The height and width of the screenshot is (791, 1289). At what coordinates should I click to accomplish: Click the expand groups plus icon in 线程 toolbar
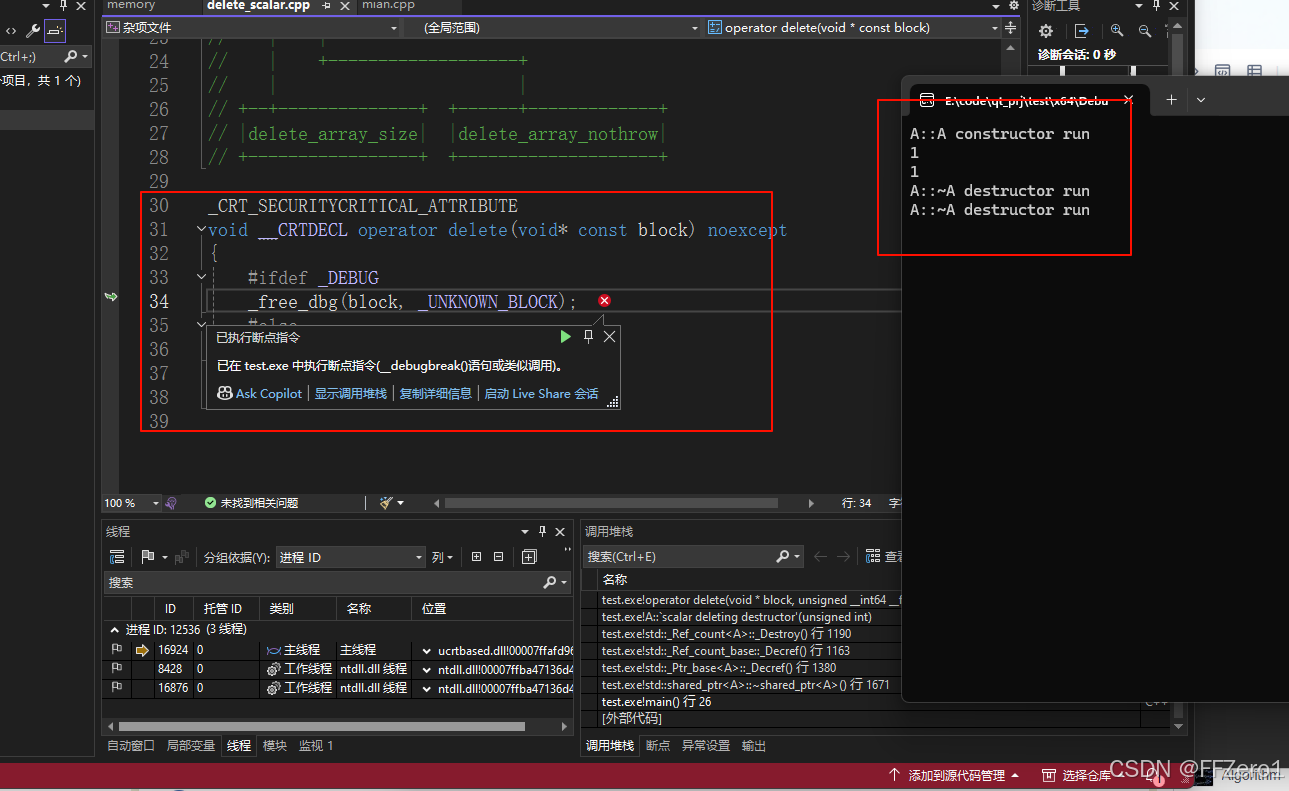coord(476,557)
